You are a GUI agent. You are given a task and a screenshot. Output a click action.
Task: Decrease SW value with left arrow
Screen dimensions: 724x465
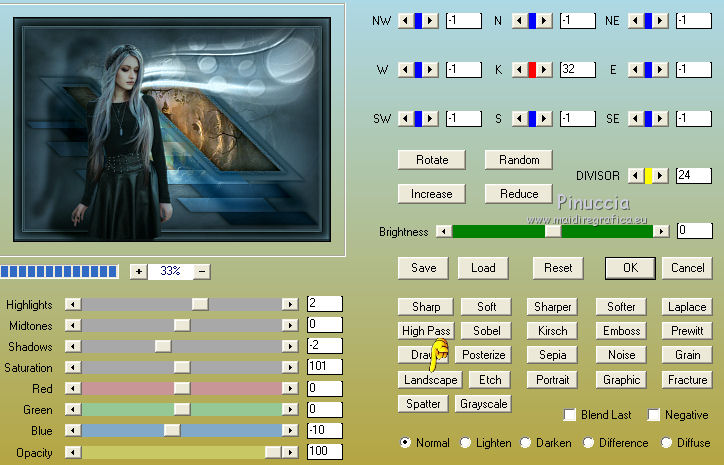click(x=406, y=118)
